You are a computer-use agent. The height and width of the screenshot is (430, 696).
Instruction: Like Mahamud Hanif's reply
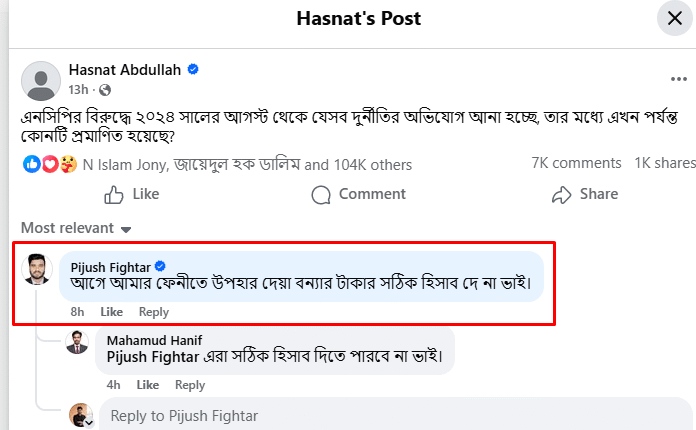coord(147,384)
